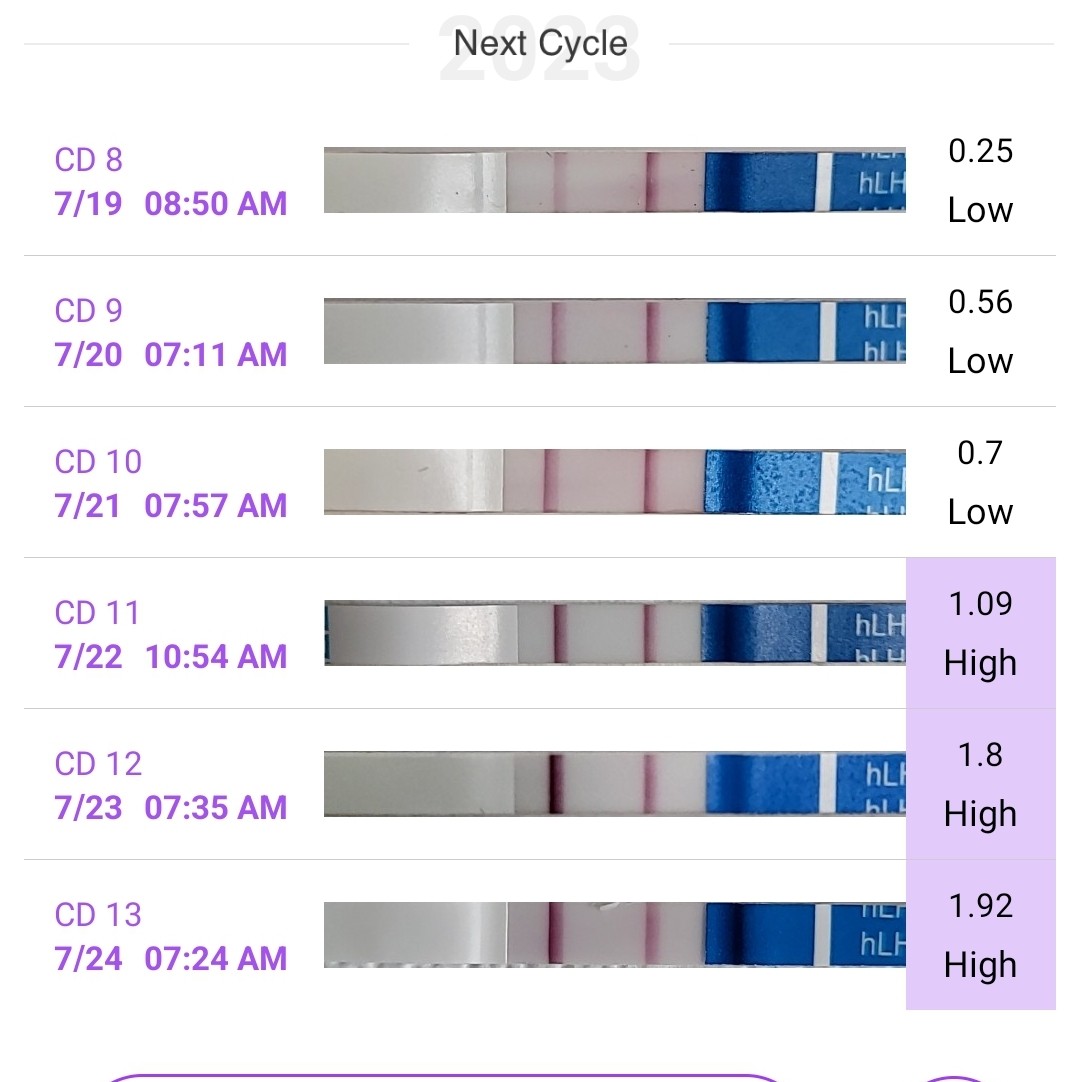Select the 7/24 07:24 AM entry date
The image size is (1080, 1082).
click(x=171, y=959)
